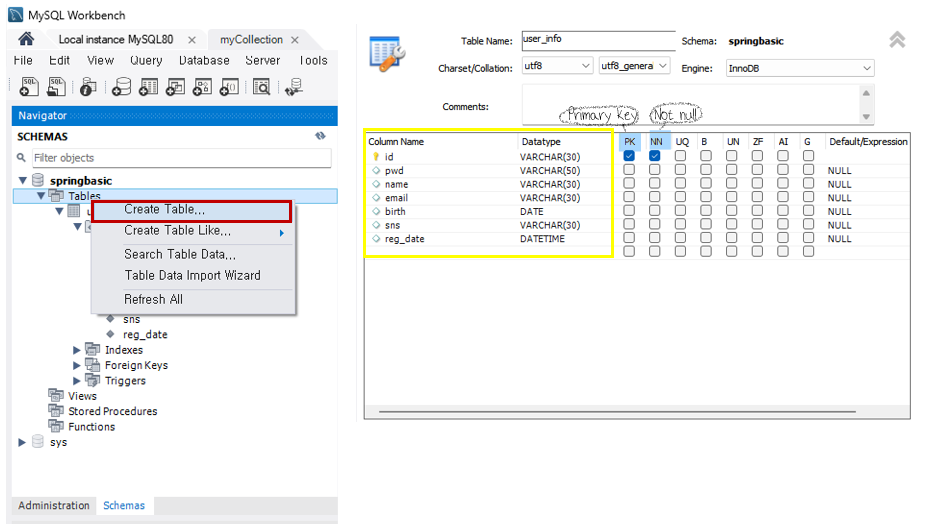The image size is (925, 530).
Task: Open the Charset utf8 dropdown
Action: point(557,66)
